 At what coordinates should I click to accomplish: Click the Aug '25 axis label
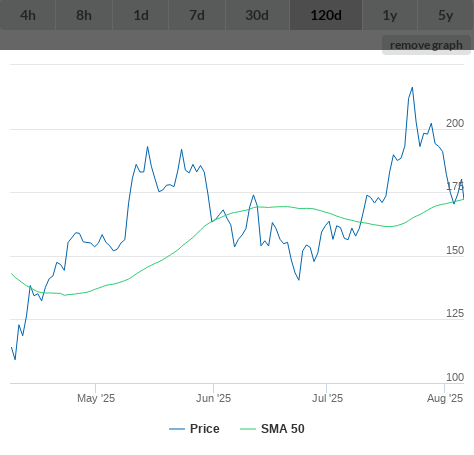445,398
